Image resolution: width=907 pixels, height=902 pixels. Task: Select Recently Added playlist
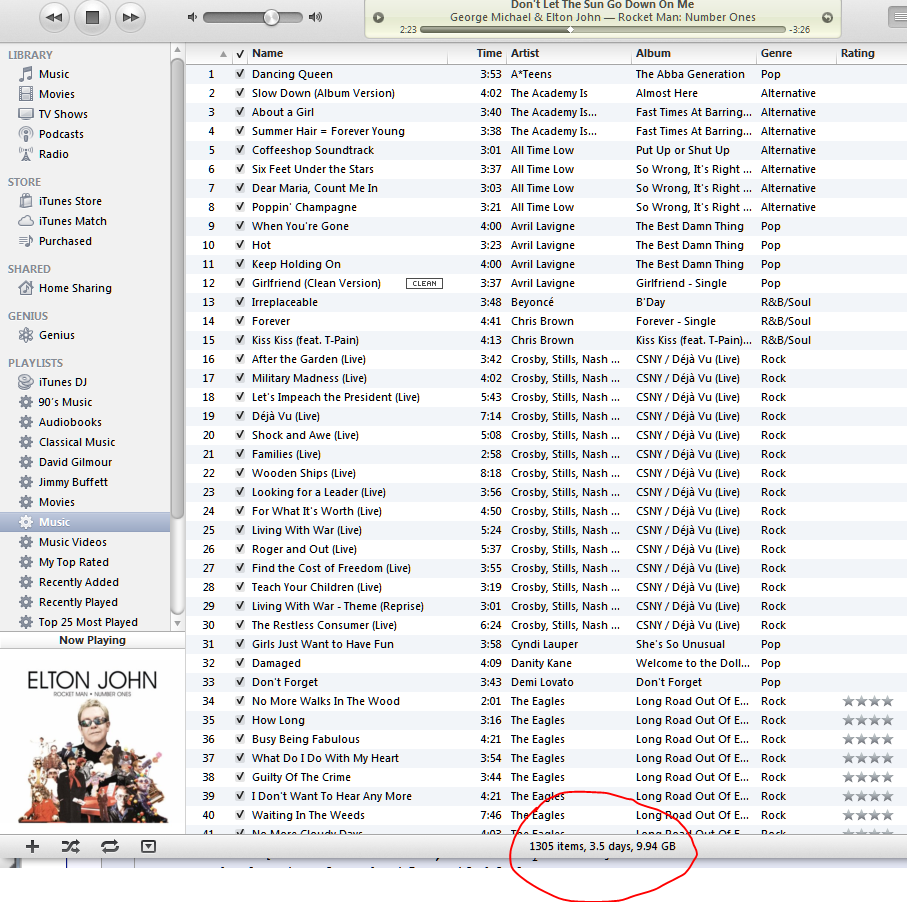click(x=78, y=582)
